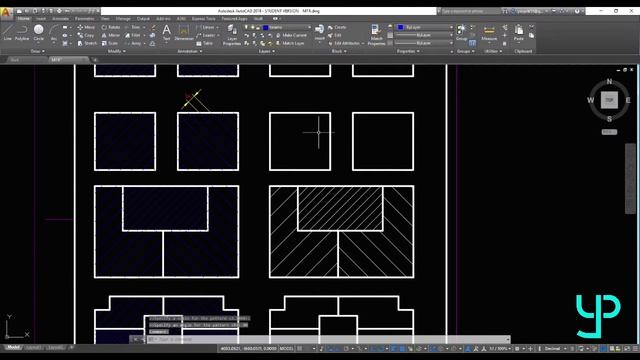640x360 pixels.
Task: Select the Text annotation tool
Action: click(167, 32)
